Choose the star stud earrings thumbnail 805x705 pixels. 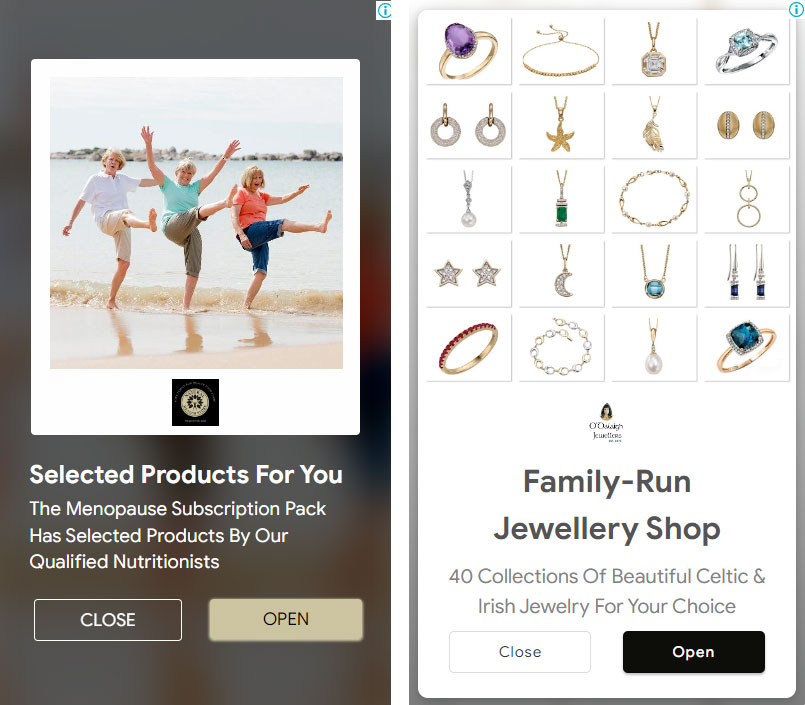pos(468,273)
